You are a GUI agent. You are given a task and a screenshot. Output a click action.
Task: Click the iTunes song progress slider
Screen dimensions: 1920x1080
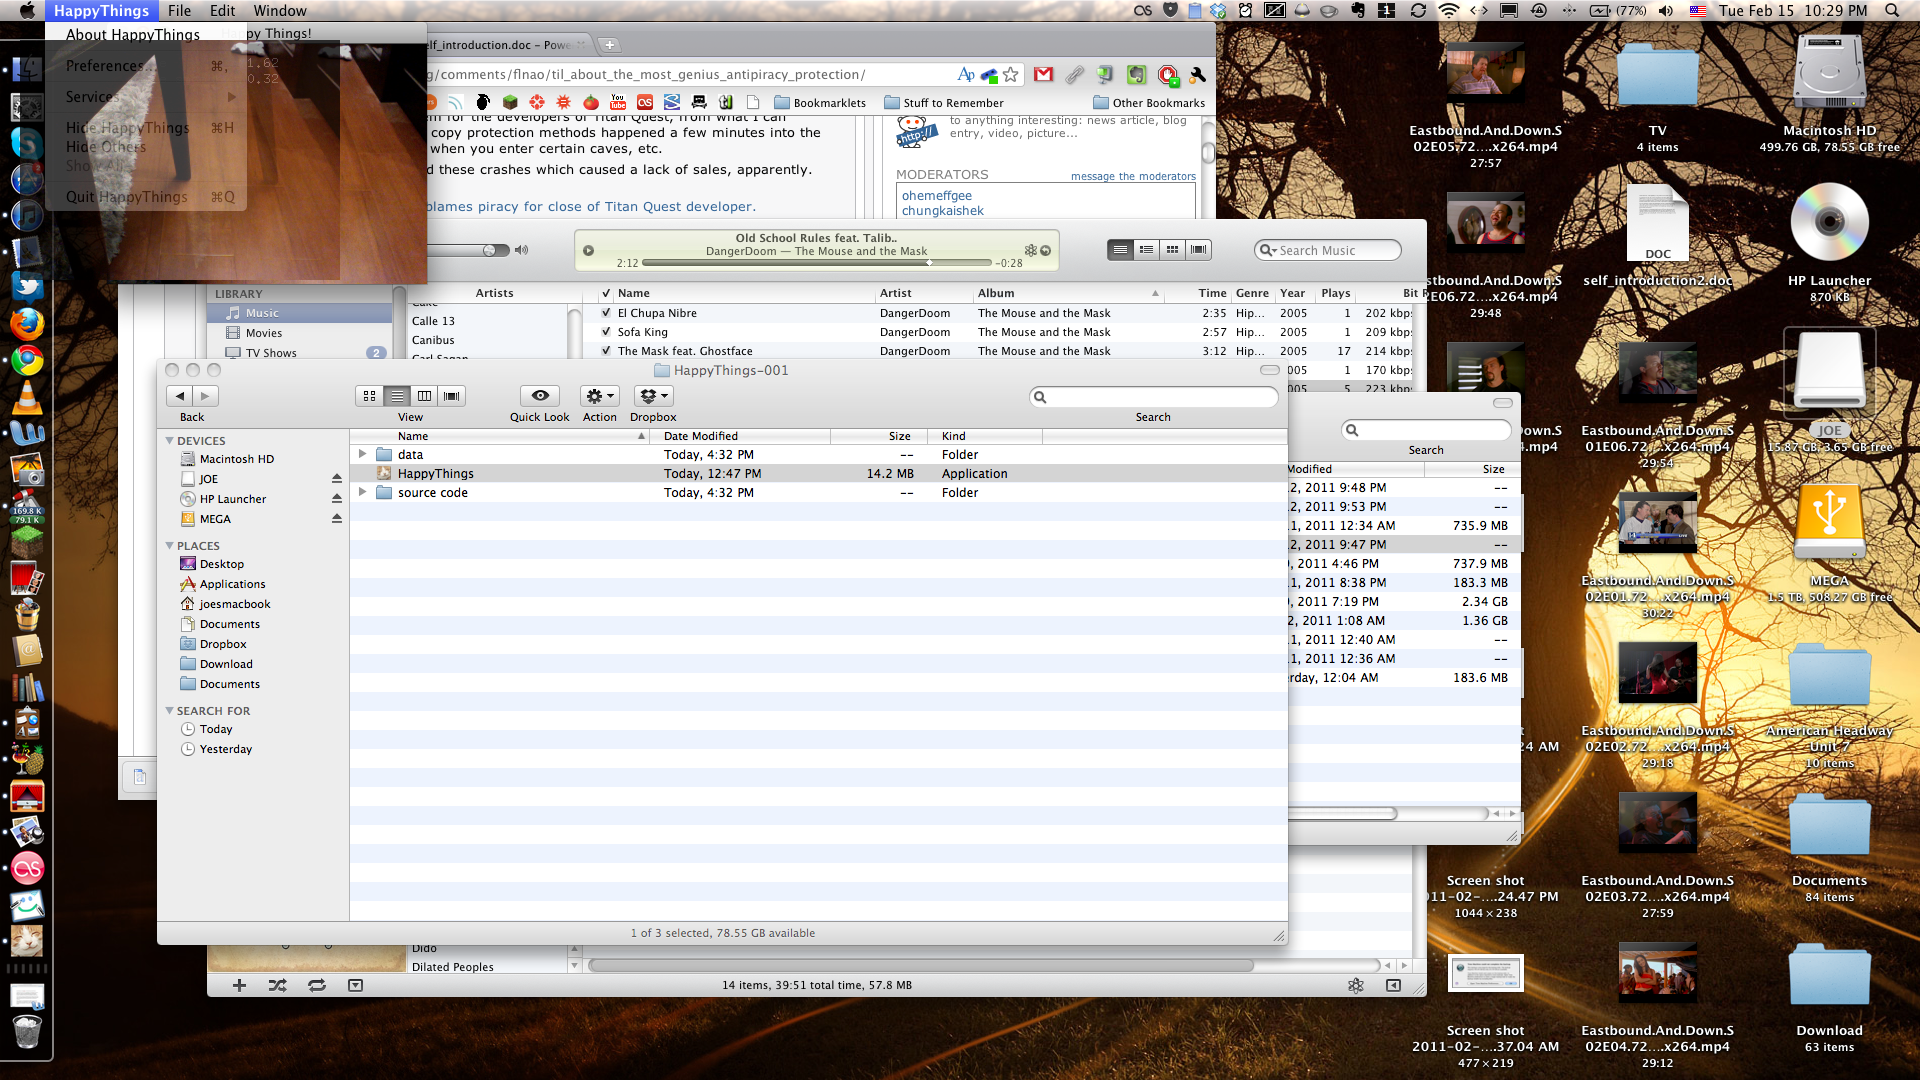pos(815,263)
